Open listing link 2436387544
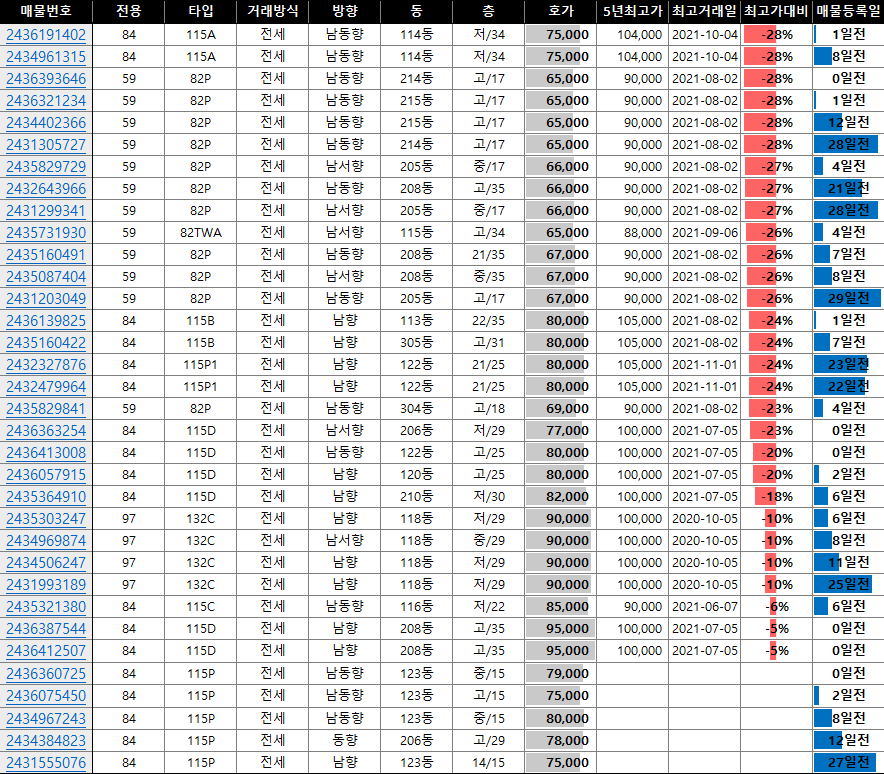The image size is (884, 774). [46, 629]
